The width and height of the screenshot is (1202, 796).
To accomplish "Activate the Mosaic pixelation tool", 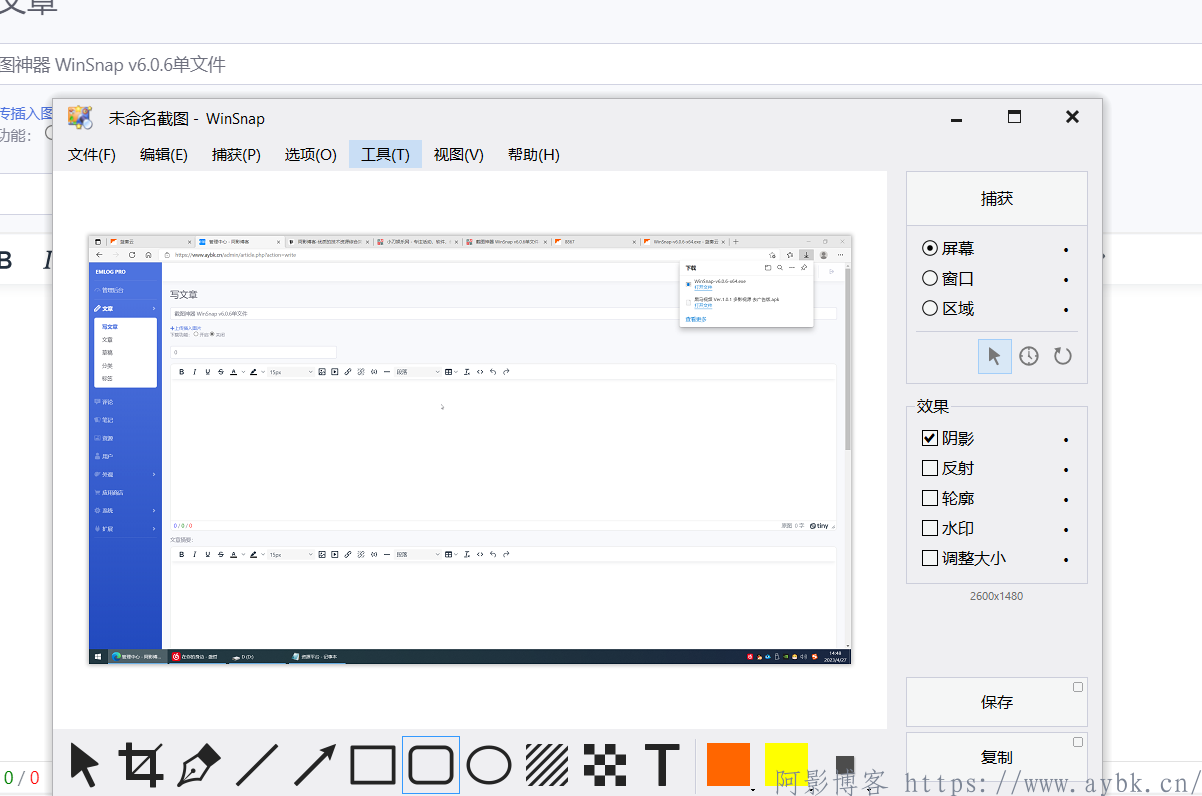I will [602, 765].
